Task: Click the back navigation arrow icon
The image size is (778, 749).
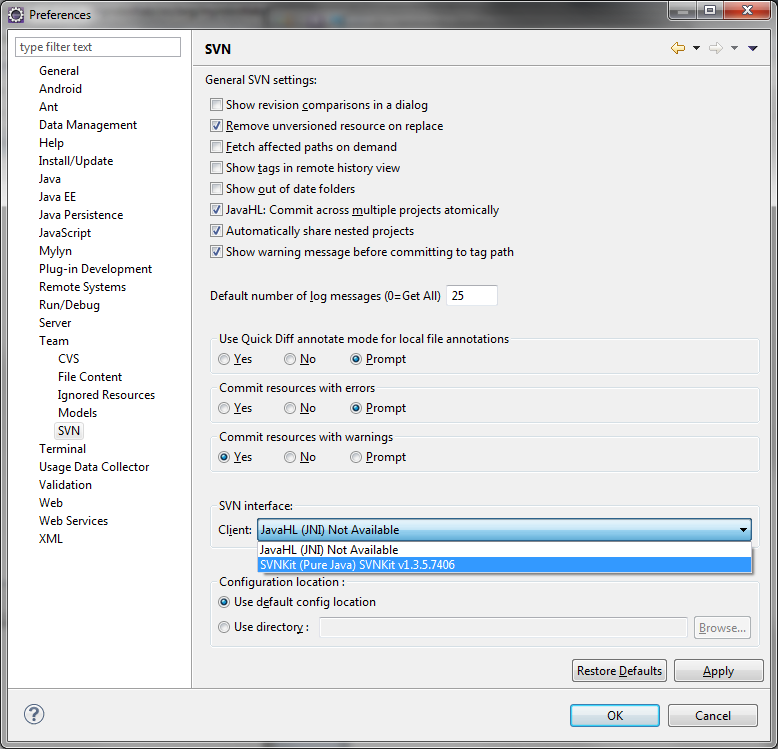Action: click(x=678, y=48)
